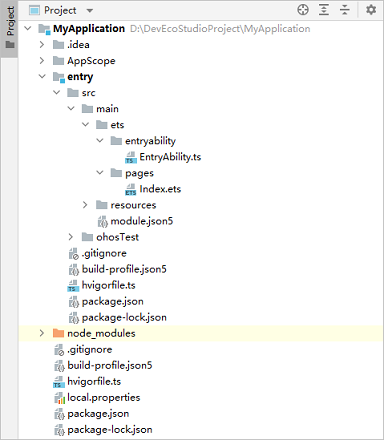Expand the ohosTest folder
The height and width of the screenshot is (440, 384).
pyautogui.click(x=71, y=237)
